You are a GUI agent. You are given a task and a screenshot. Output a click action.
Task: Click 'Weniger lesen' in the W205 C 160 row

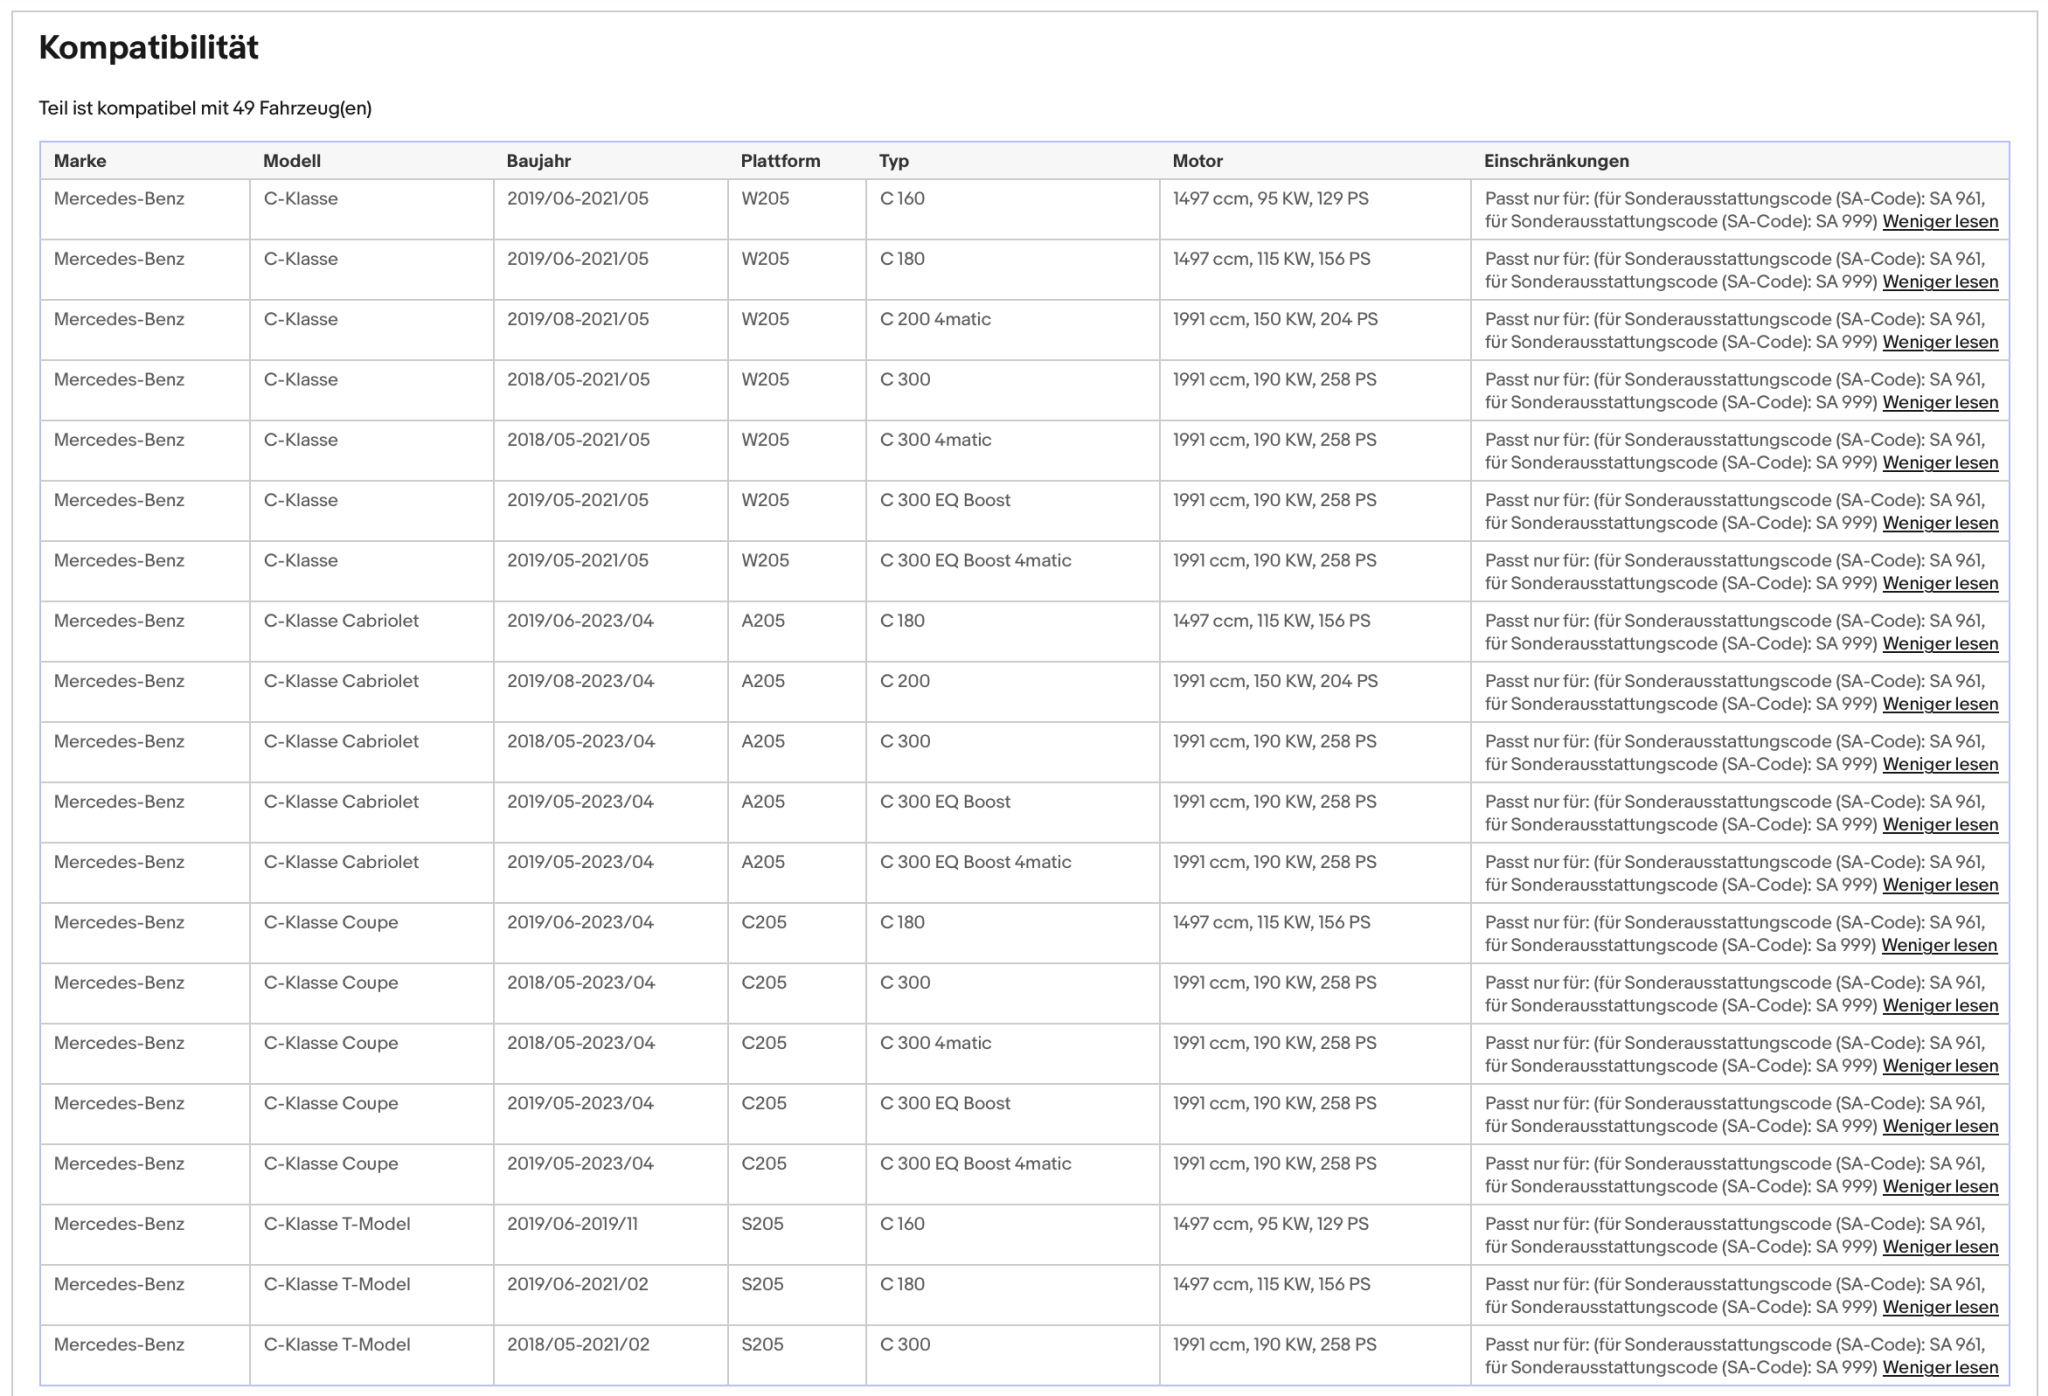[1940, 222]
